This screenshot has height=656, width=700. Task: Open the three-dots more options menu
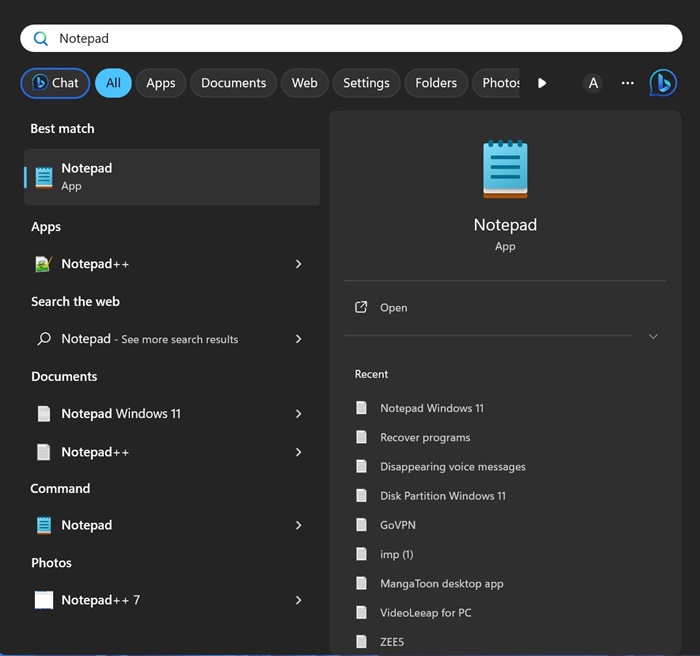point(627,83)
